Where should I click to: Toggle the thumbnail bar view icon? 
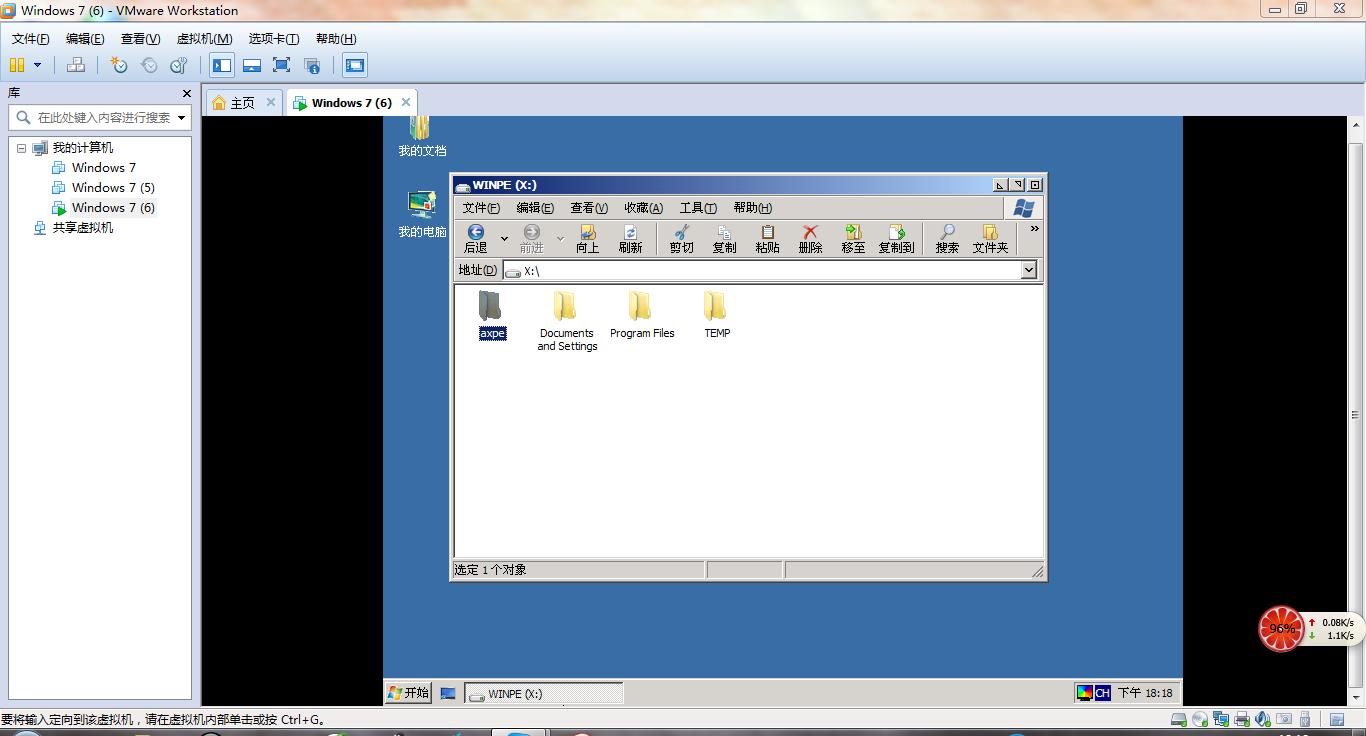tap(252, 65)
